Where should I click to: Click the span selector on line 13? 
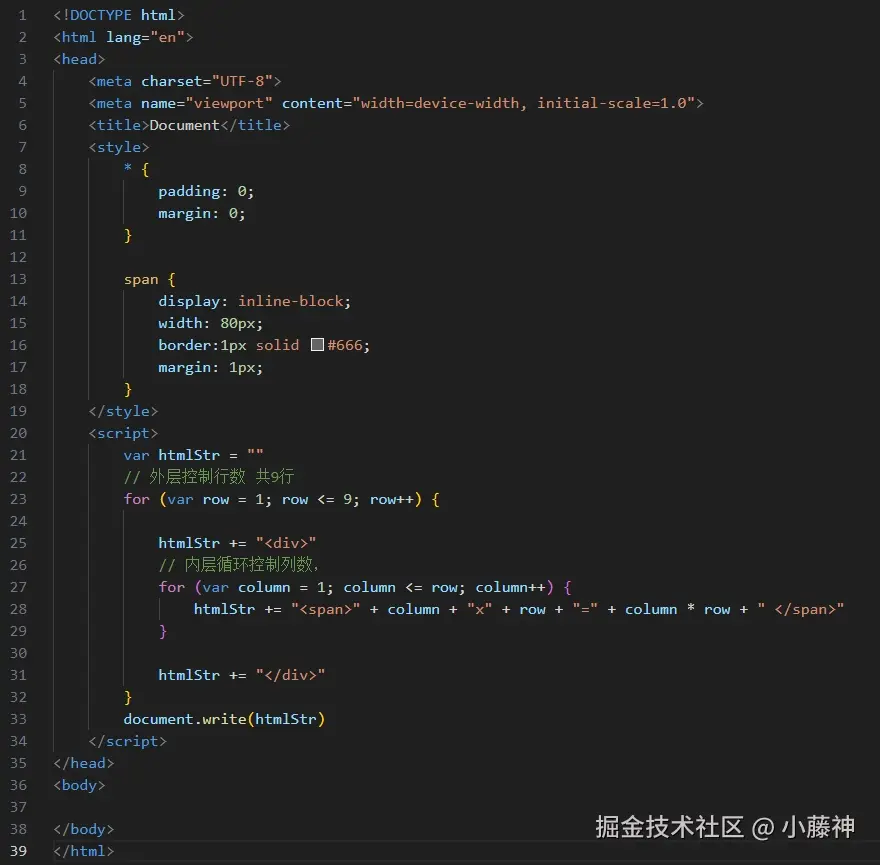(x=141, y=279)
